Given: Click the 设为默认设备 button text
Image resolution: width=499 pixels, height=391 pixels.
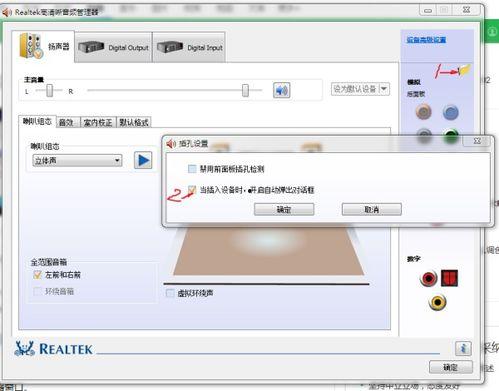Looking at the screenshot, I should click(x=355, y=89).
